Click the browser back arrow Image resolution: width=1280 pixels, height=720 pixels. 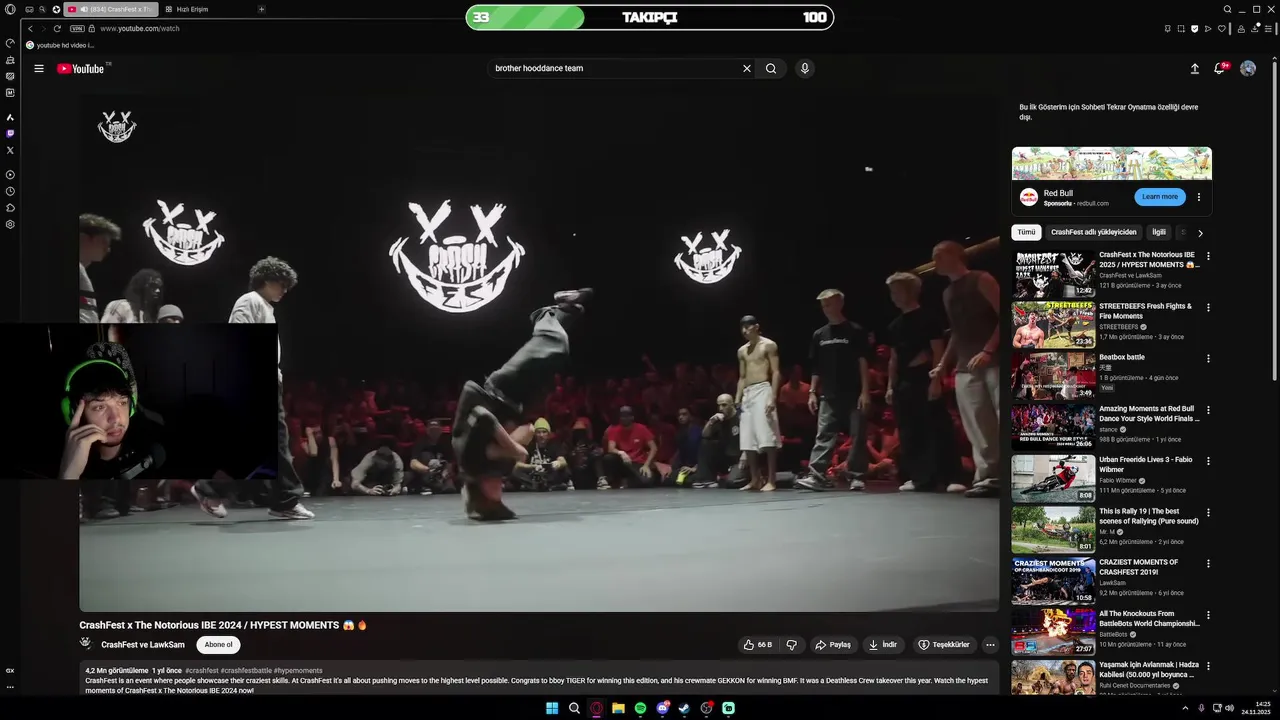click(x=31, y=28)
